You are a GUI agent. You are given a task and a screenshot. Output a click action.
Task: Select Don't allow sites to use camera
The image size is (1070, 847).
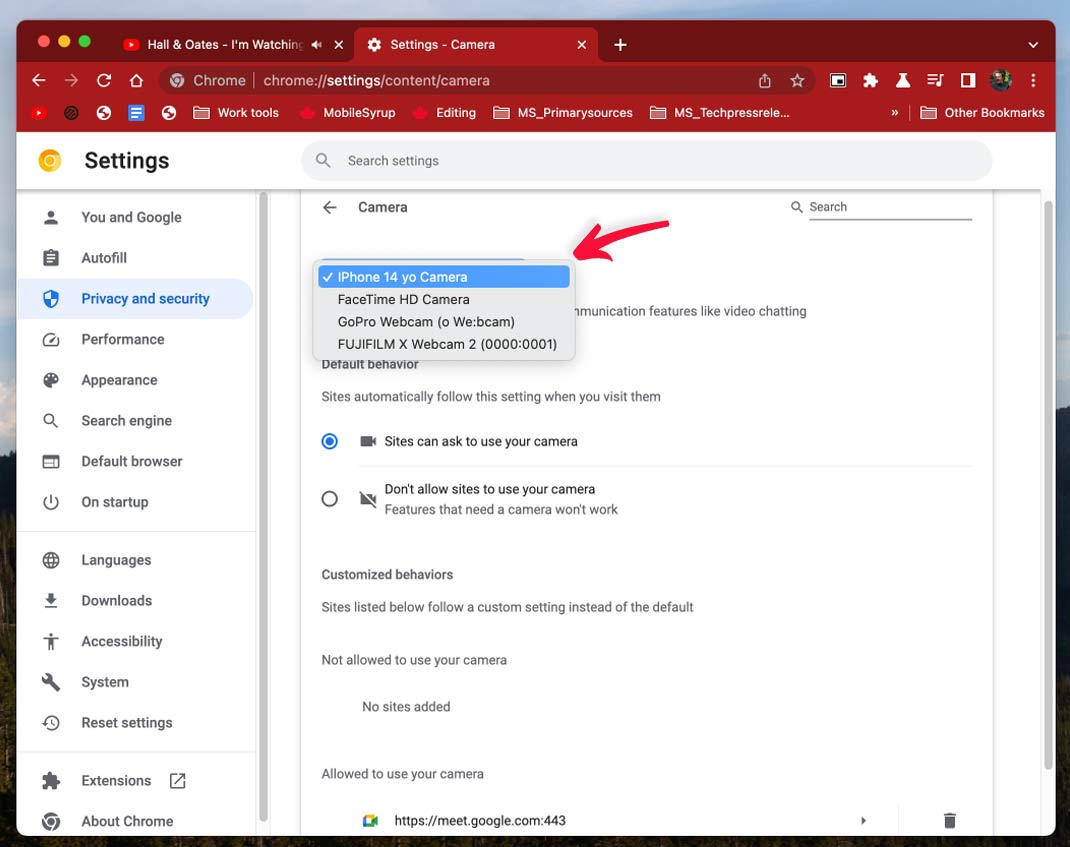[330, 498]
